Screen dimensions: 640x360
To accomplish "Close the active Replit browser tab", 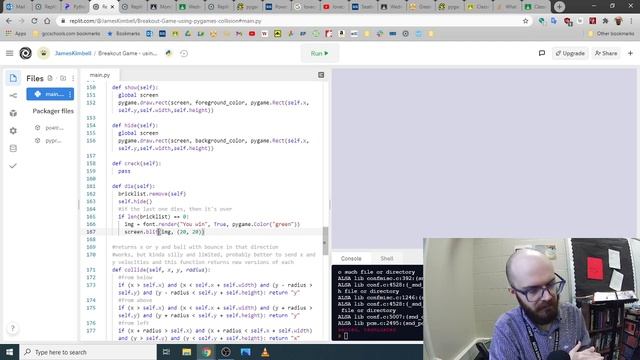I will pos(112,7).
